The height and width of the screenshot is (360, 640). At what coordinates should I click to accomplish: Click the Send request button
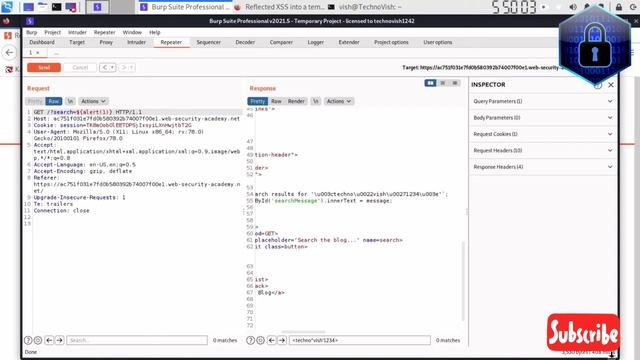pyautogui.click(x=44, y=67)
